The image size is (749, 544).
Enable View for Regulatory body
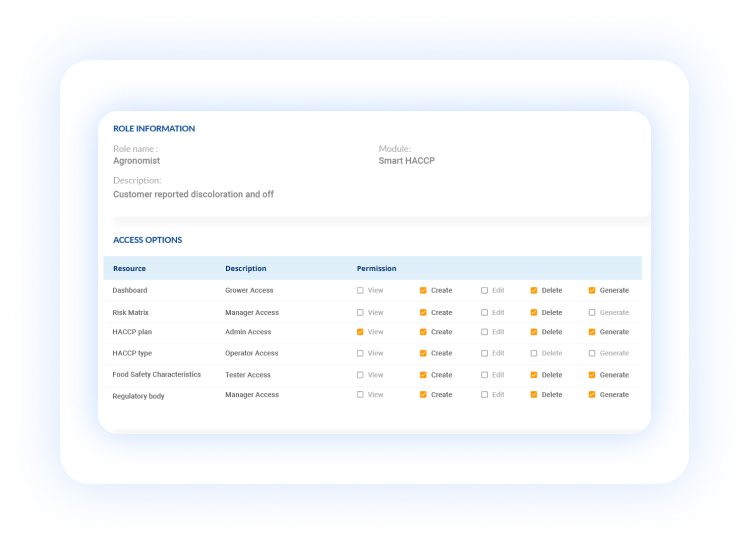pyautogui.click(x=360, y=395)
